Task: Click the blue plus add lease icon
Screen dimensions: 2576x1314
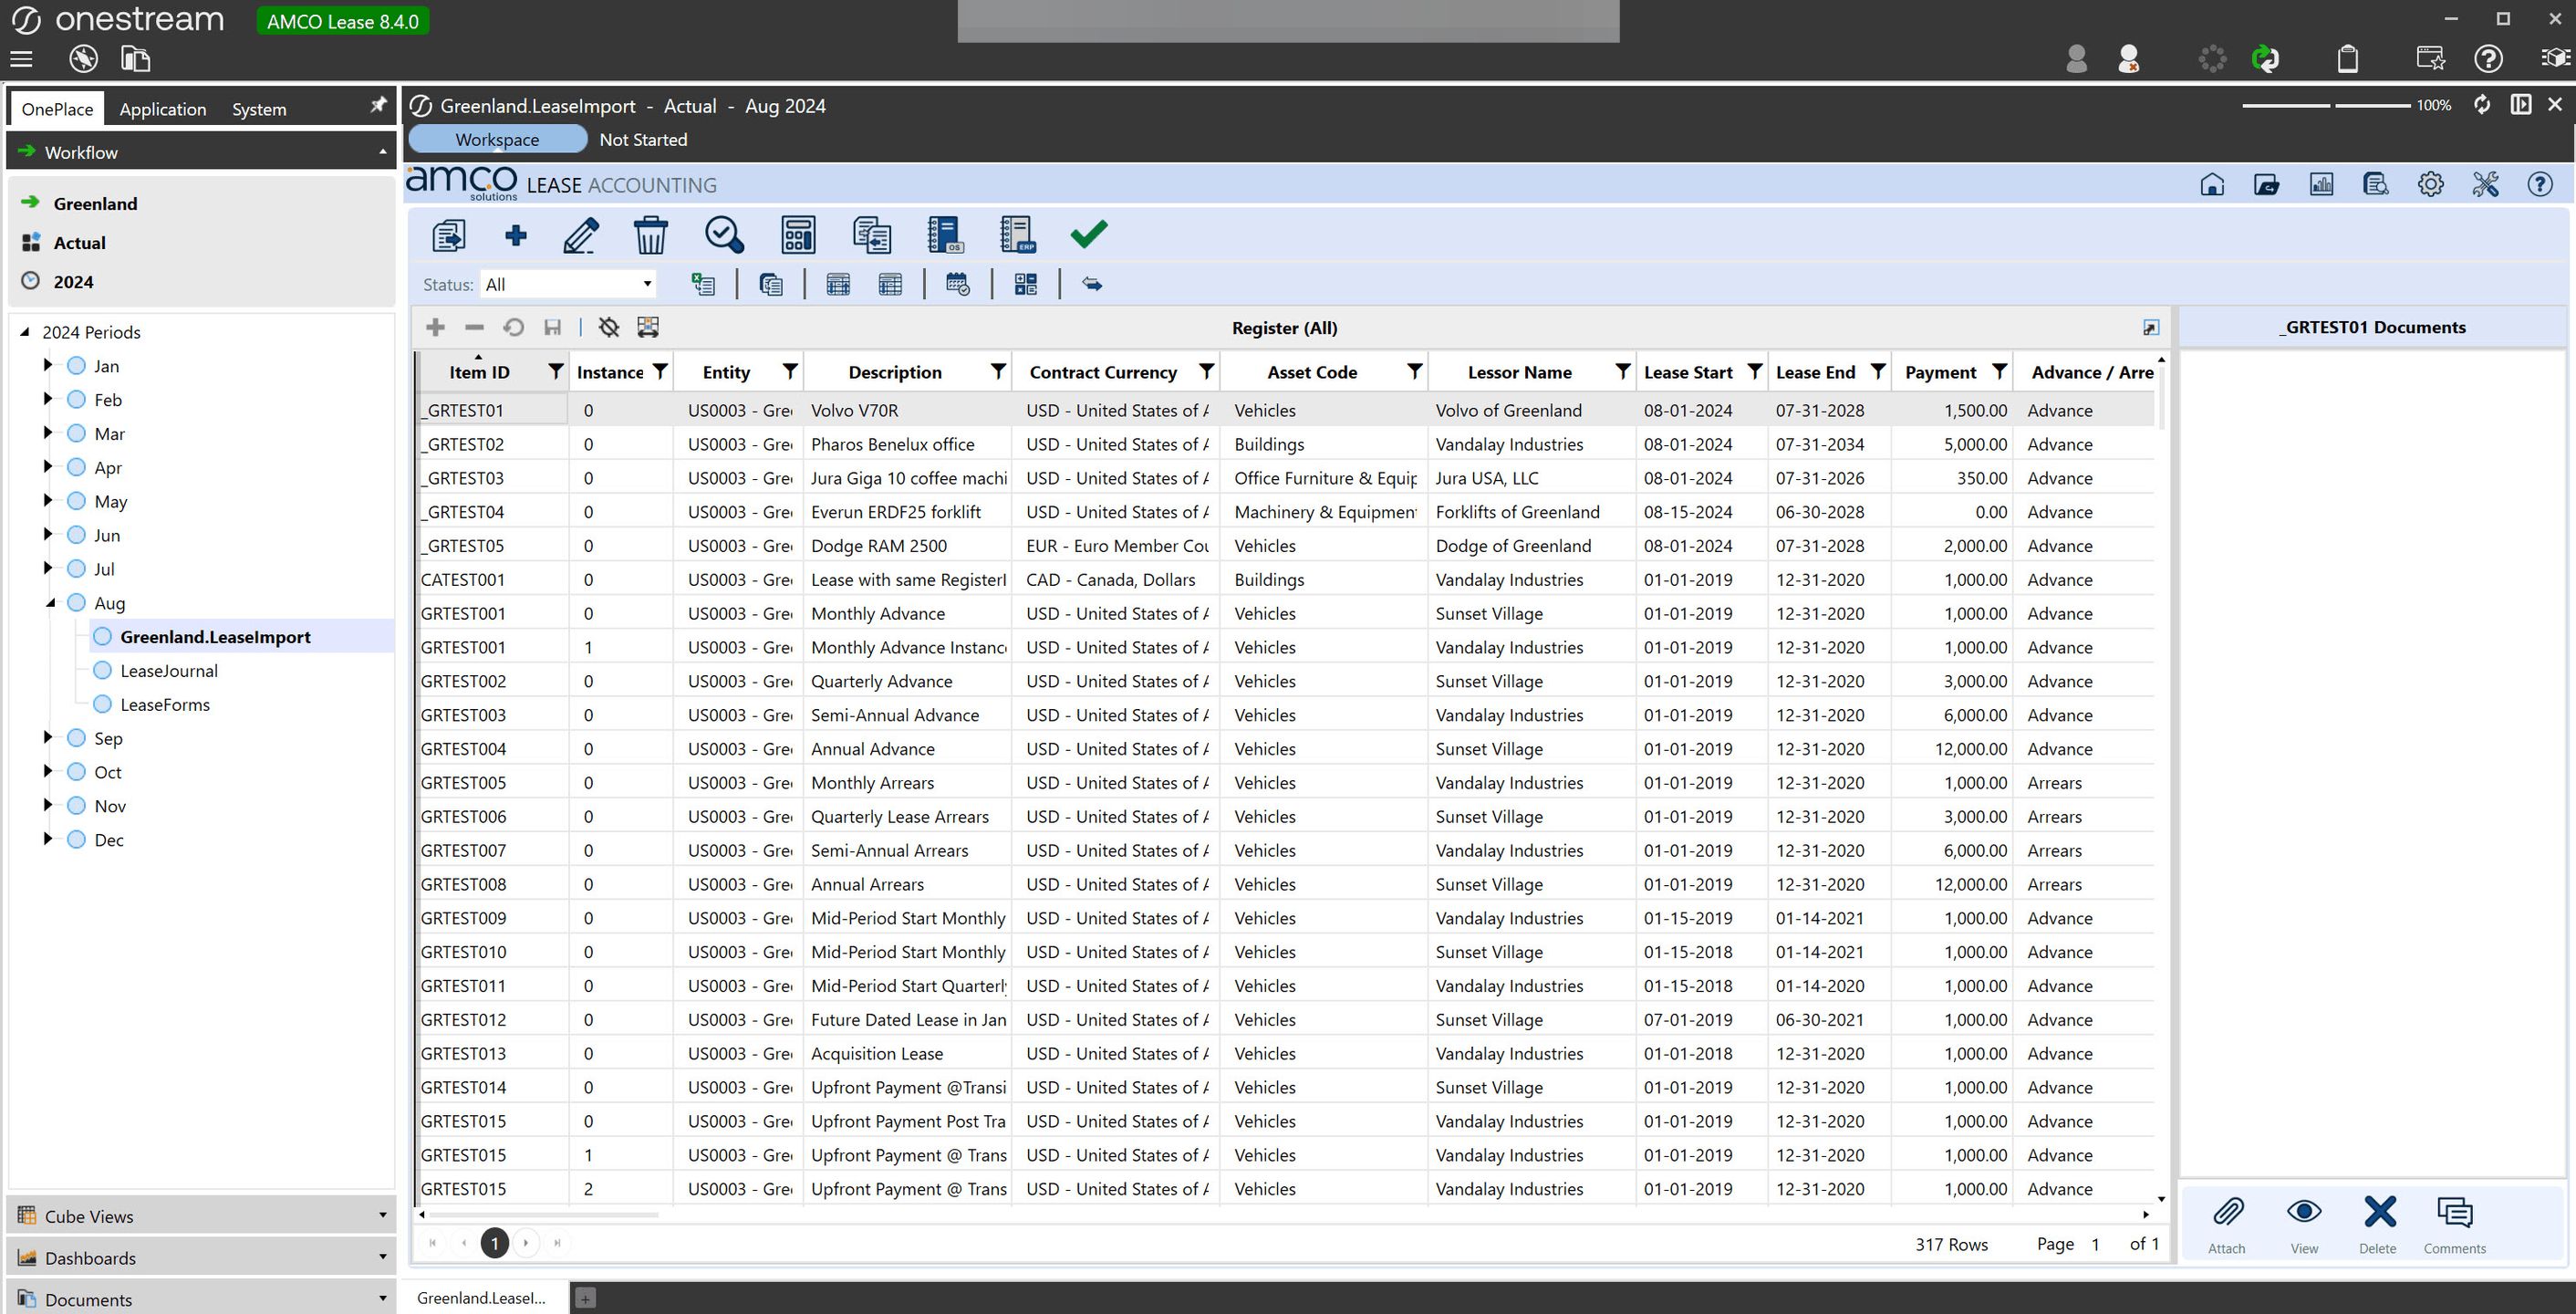Action: (x=516, y=235)
